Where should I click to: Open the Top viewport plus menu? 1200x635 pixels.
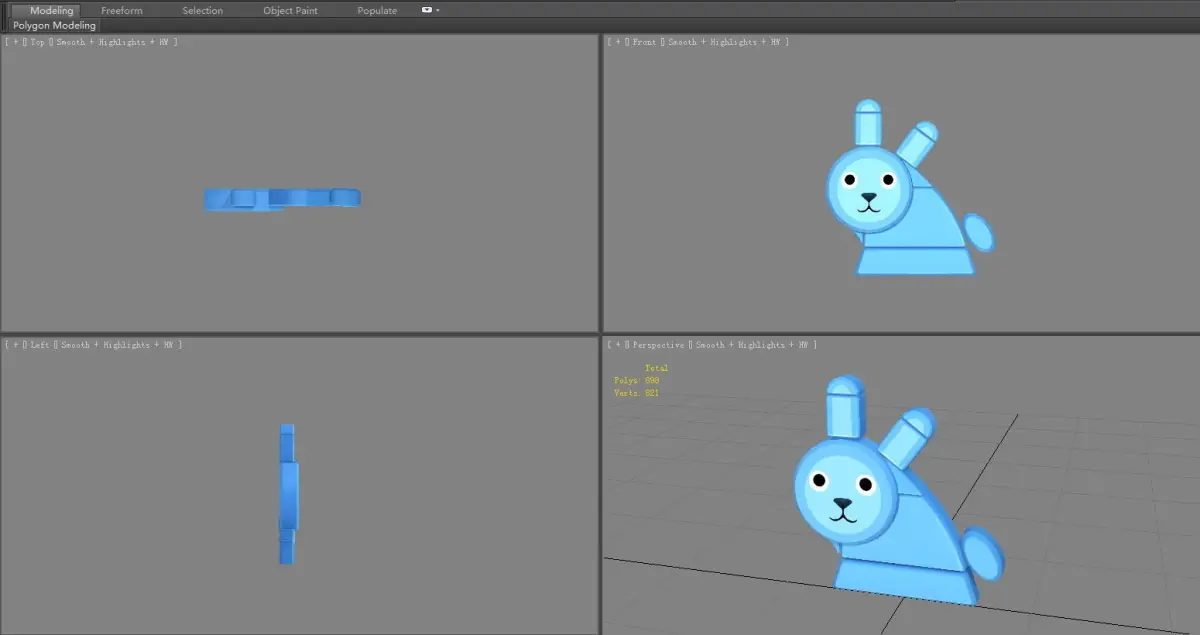[15, 42]
